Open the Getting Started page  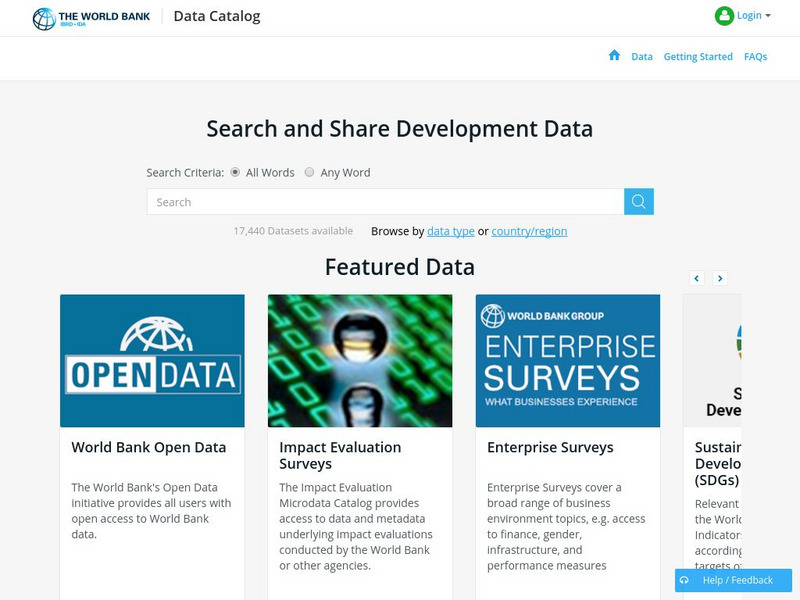pyautogui.click(x=698, y=57)
